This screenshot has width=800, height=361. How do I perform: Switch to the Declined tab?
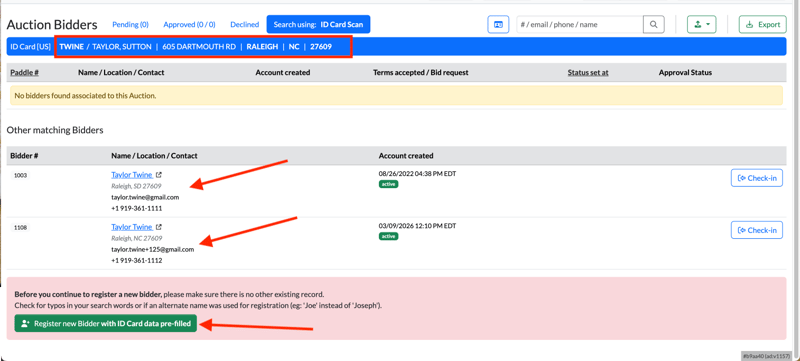pyautogui.click(x=244, y=24)
